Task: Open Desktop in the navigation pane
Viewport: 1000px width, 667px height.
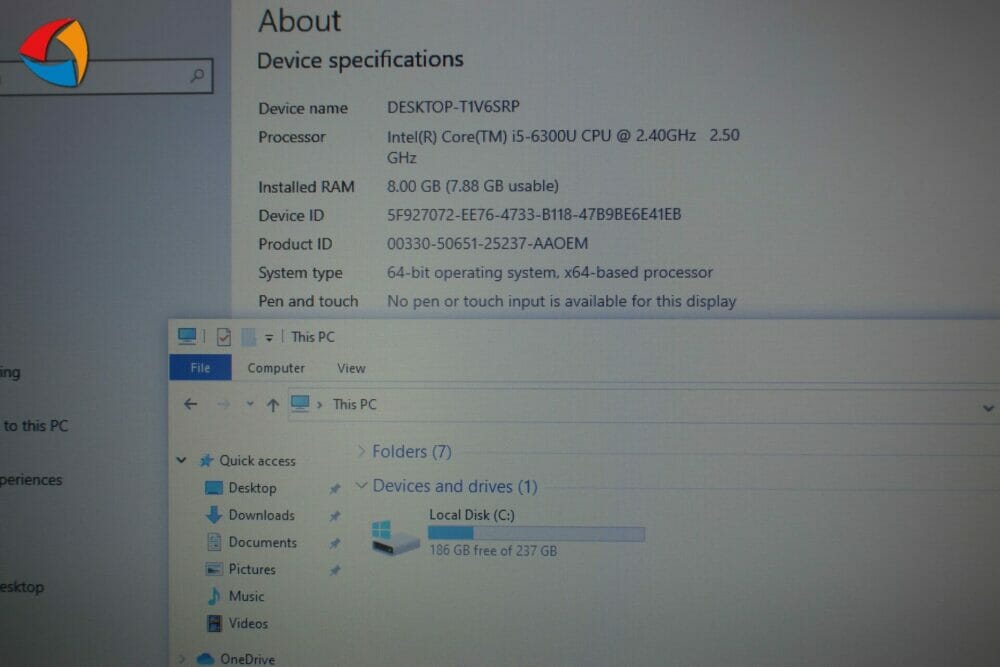Action: tap(253, 488)
